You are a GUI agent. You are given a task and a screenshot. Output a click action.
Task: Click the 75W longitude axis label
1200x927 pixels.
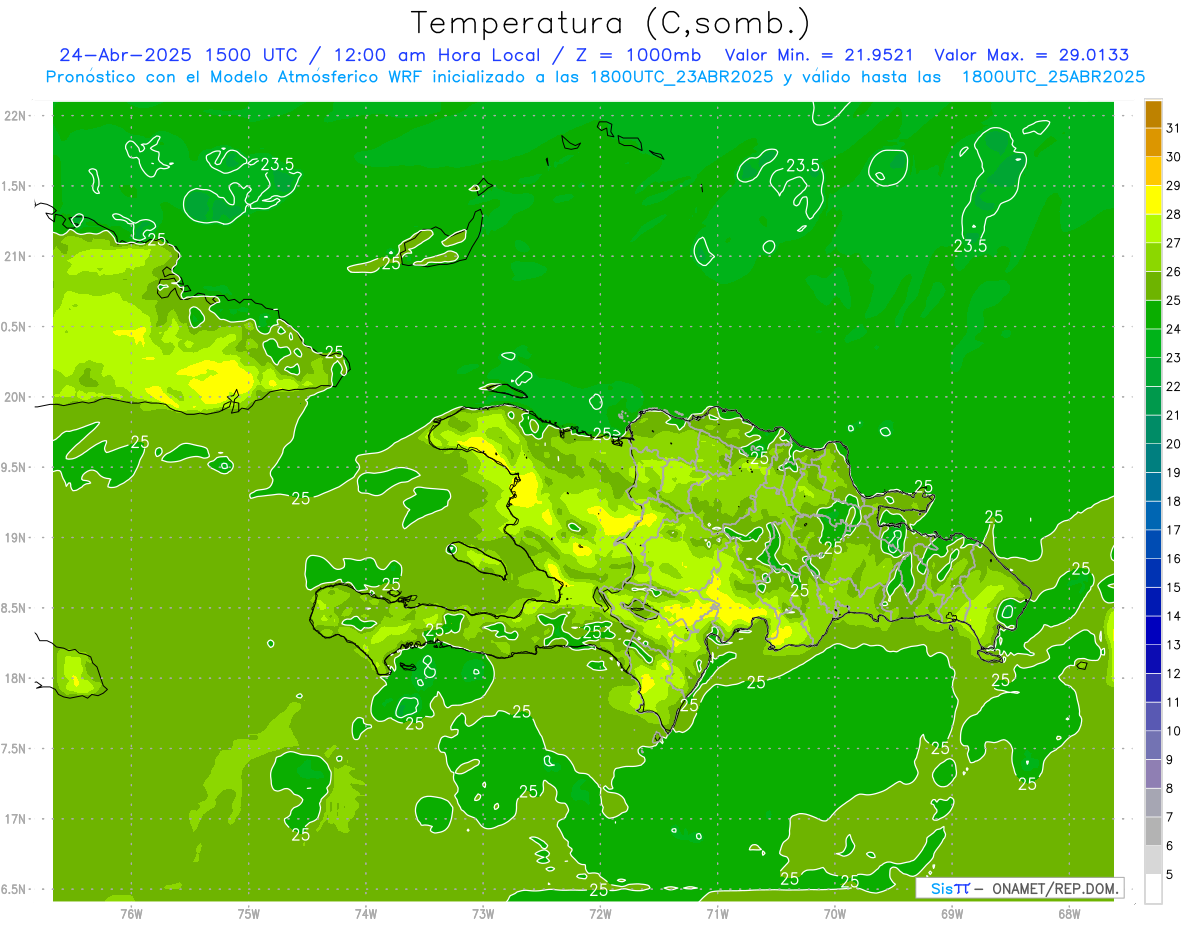click(x=248, y=914)
